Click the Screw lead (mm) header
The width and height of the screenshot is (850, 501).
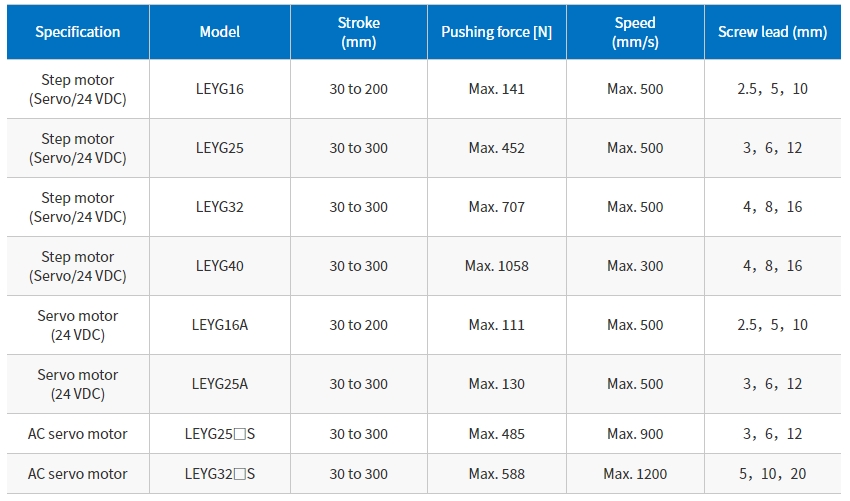click(x=772, y=32)
